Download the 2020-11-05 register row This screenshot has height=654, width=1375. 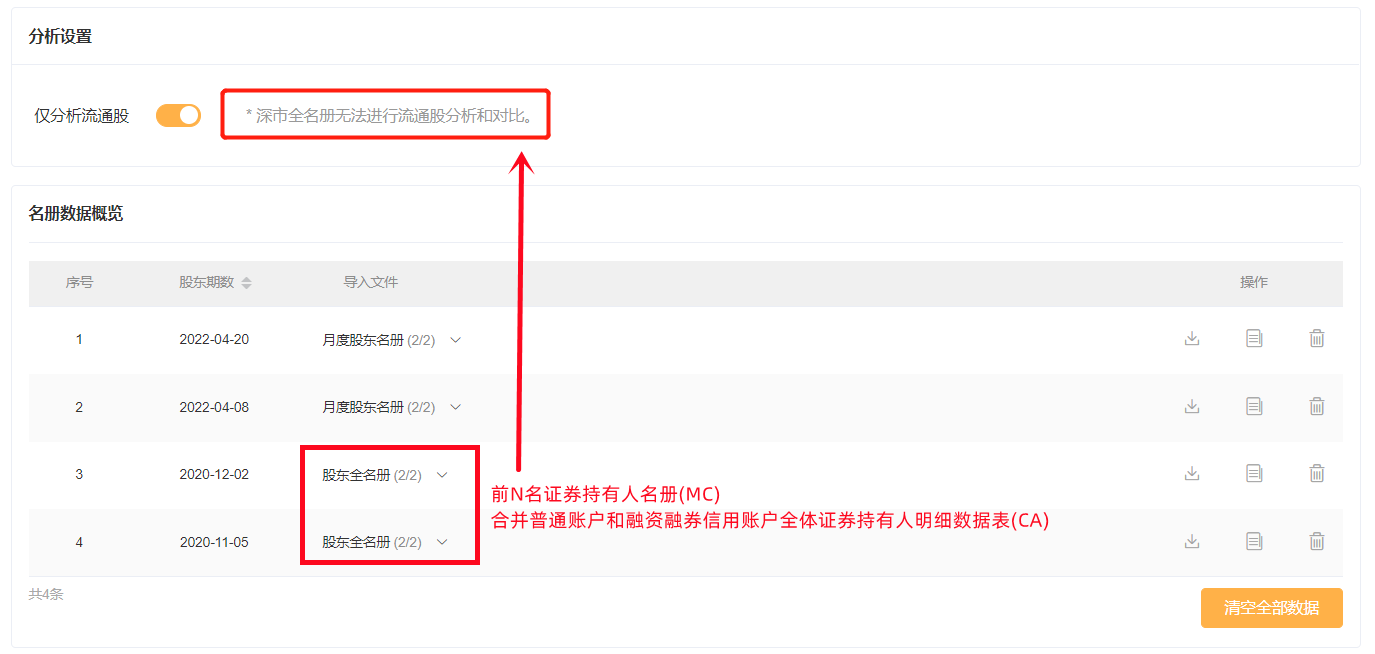pos(1191,541)
